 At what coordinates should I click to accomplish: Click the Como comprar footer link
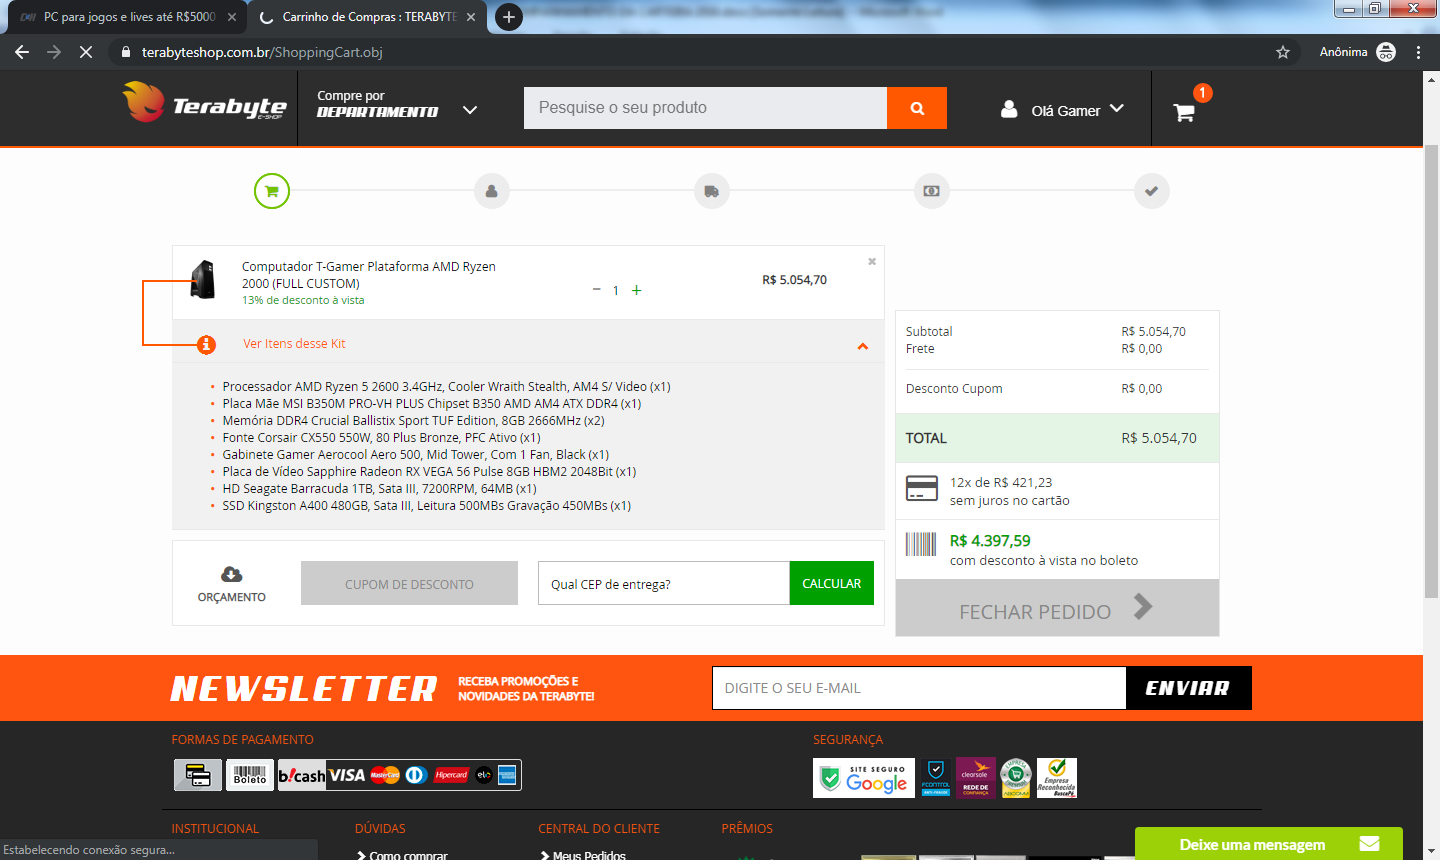408,855
